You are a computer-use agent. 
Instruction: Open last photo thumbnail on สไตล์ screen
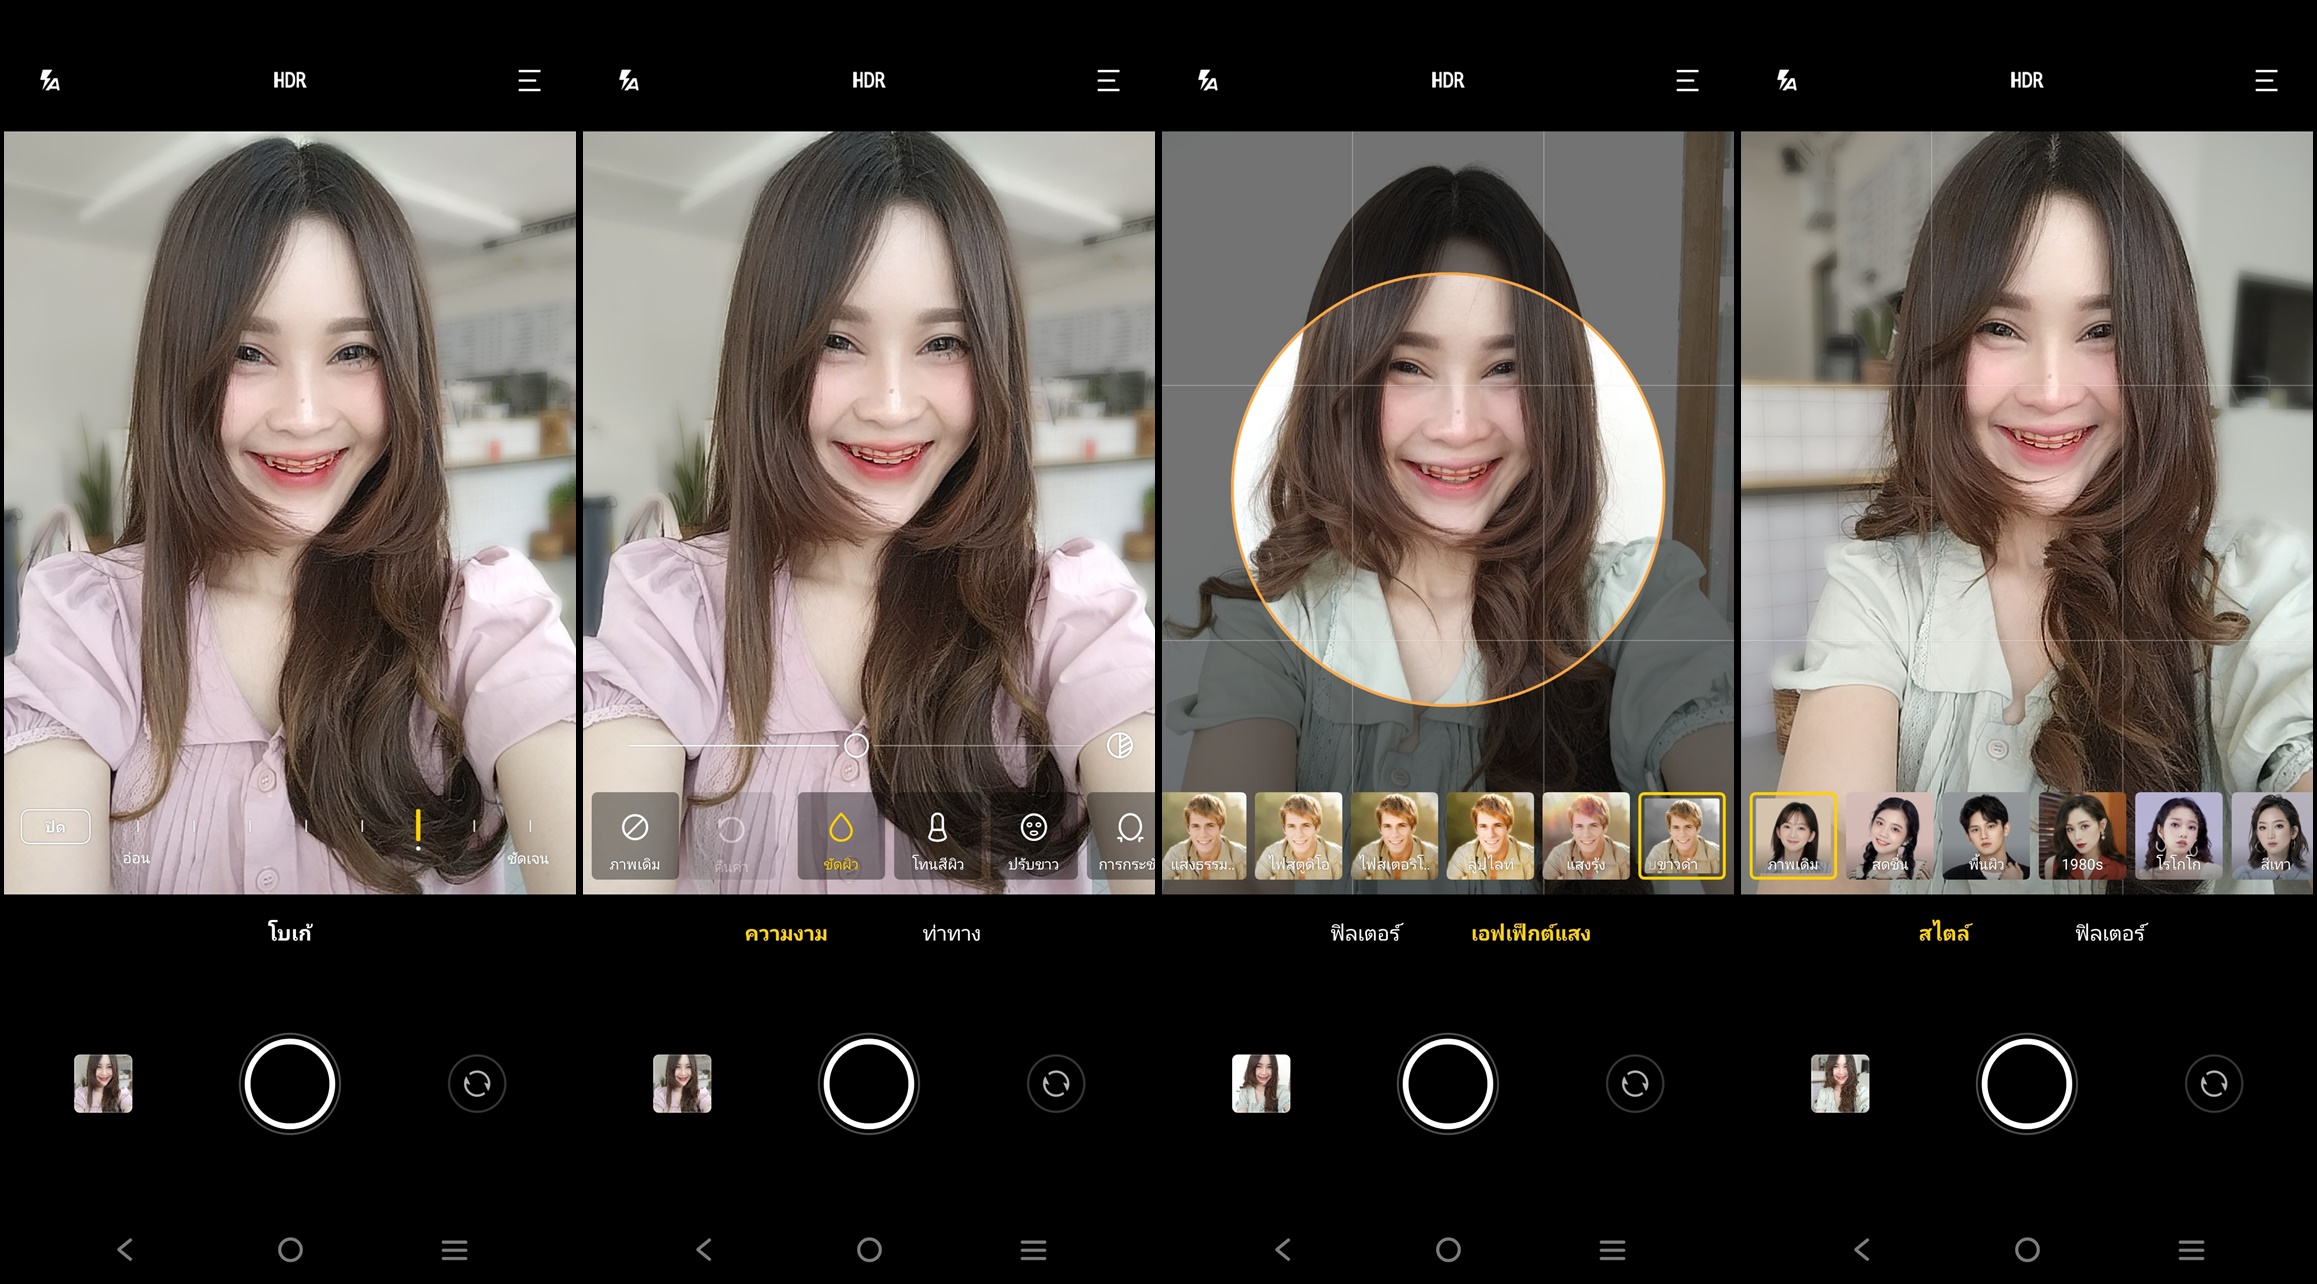[1840, 1083]
